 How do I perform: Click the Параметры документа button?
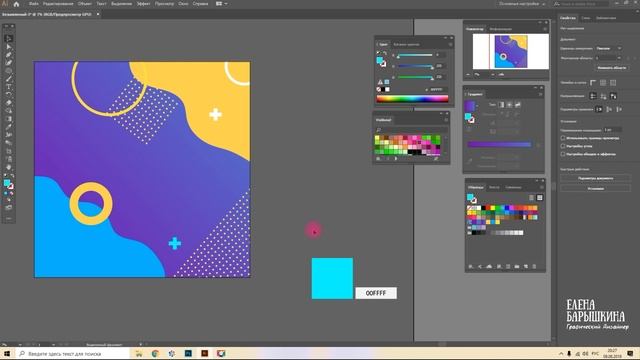[596, 178]
